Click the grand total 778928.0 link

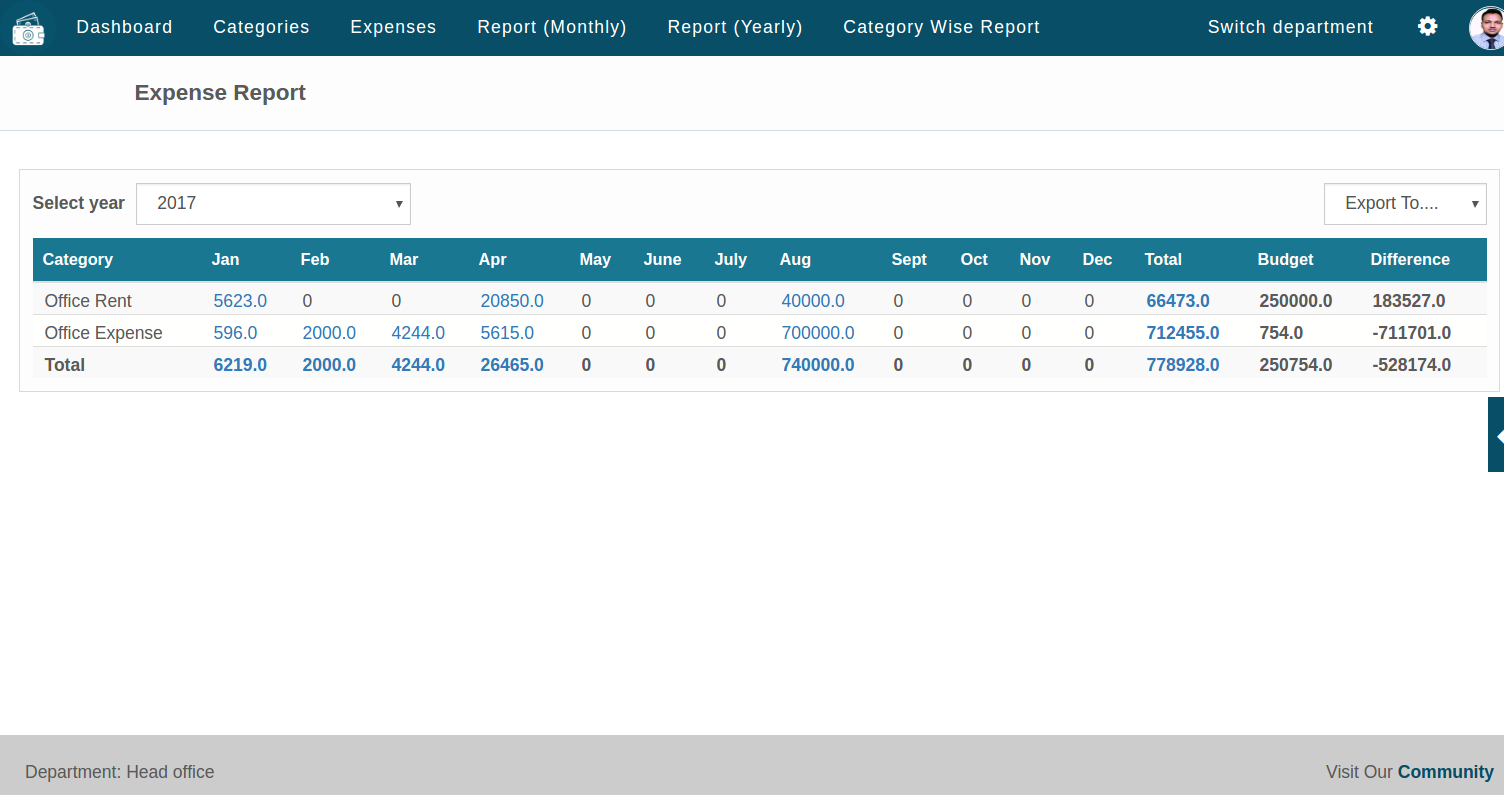(1183, 365)
